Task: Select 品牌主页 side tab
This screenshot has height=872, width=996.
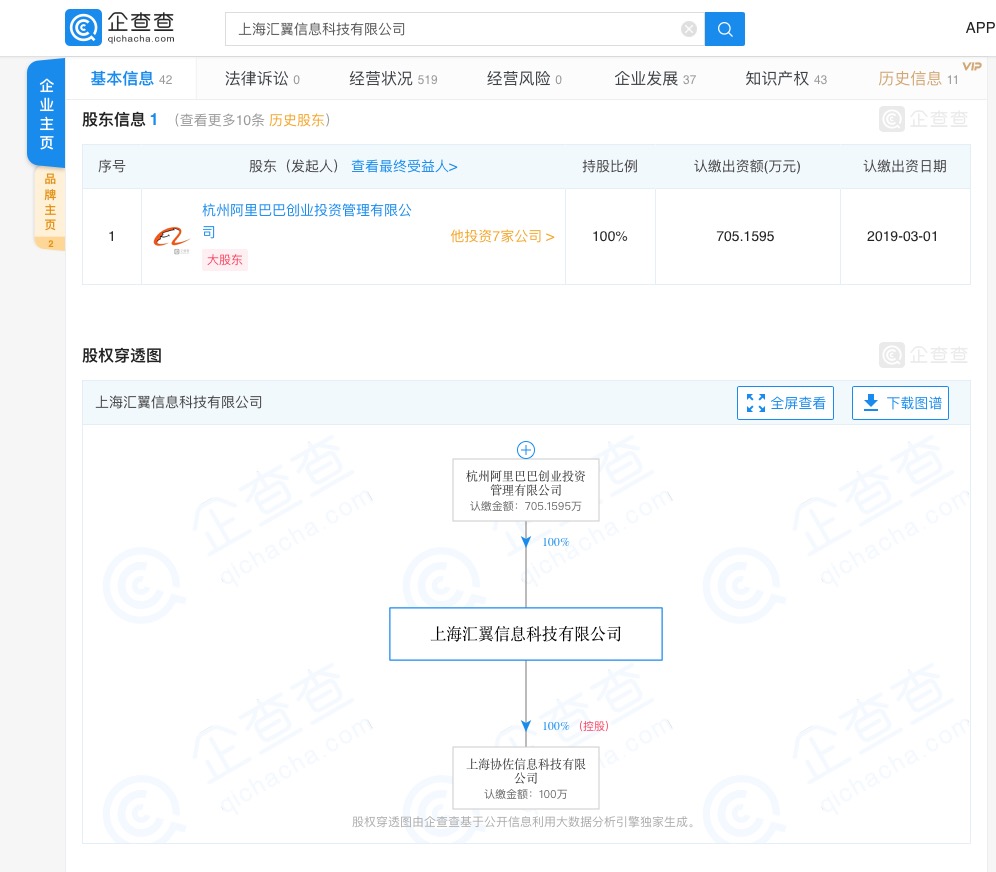Action: pyautogui.click(x=49, y=203)
